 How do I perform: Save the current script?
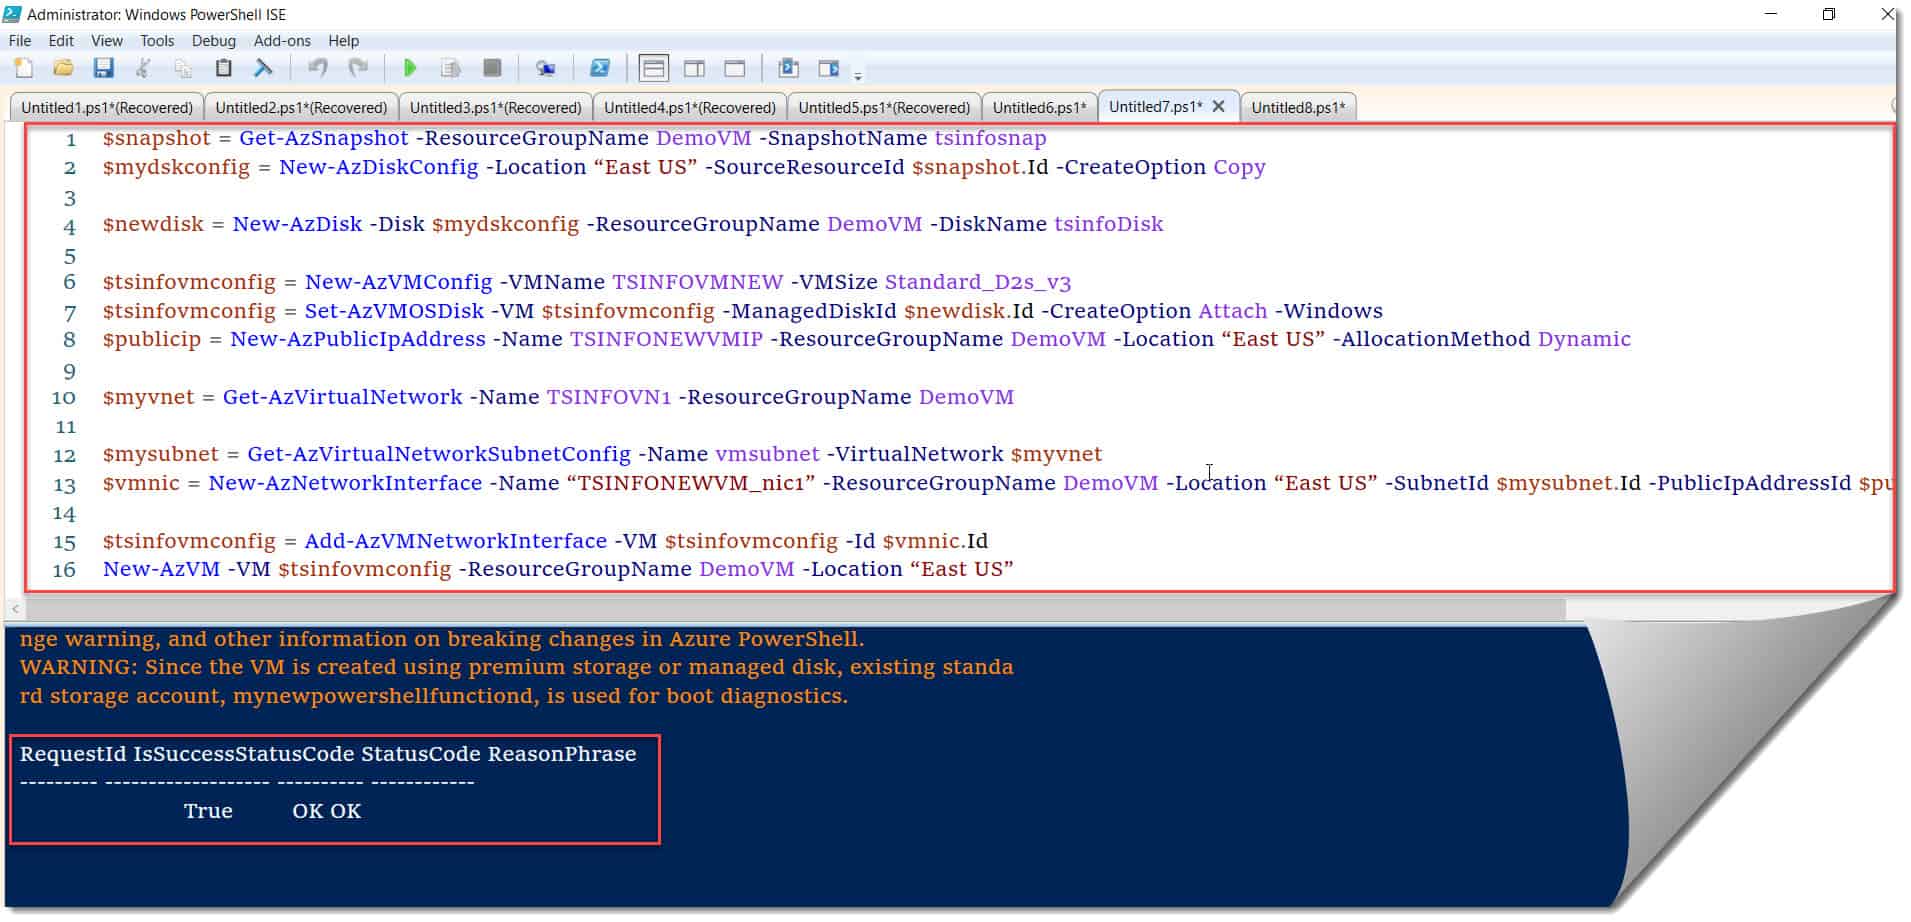tap(103, 68)
